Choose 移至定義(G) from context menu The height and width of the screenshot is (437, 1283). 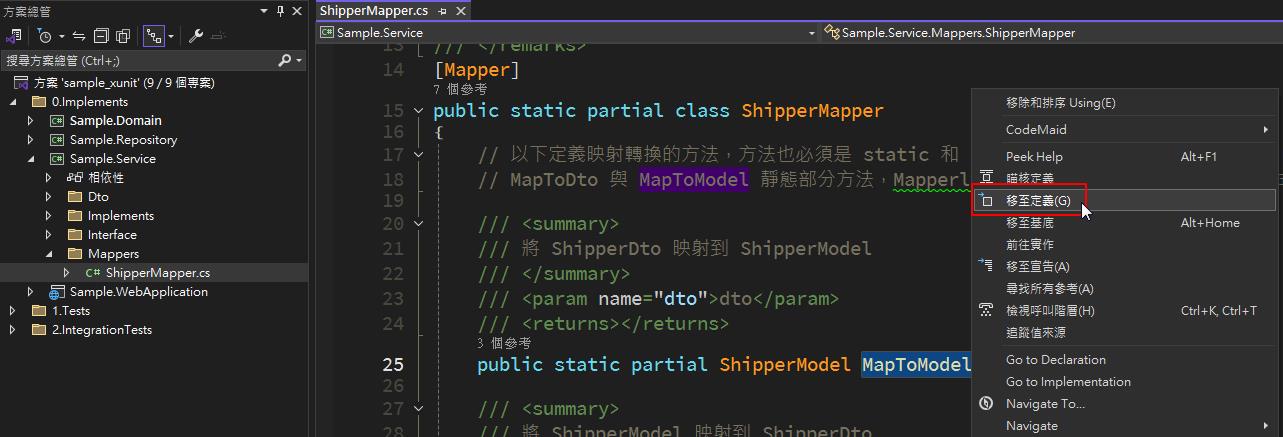(1037, 201)
